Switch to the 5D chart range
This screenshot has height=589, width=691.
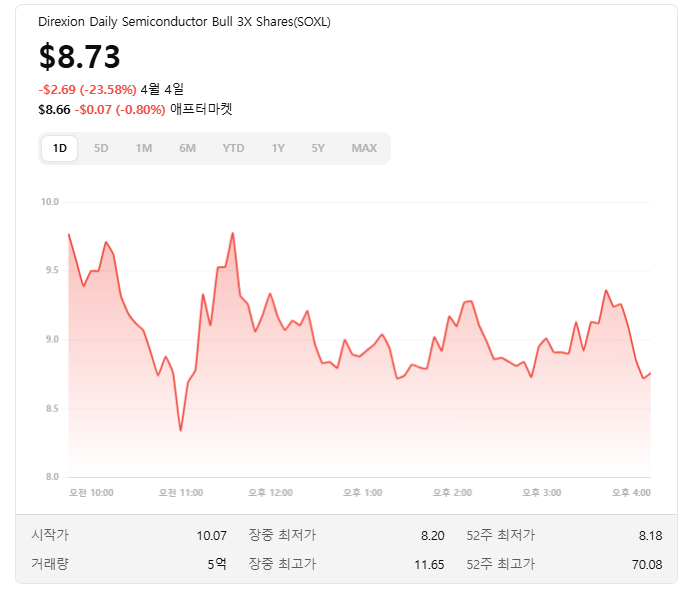pos(101,148)
